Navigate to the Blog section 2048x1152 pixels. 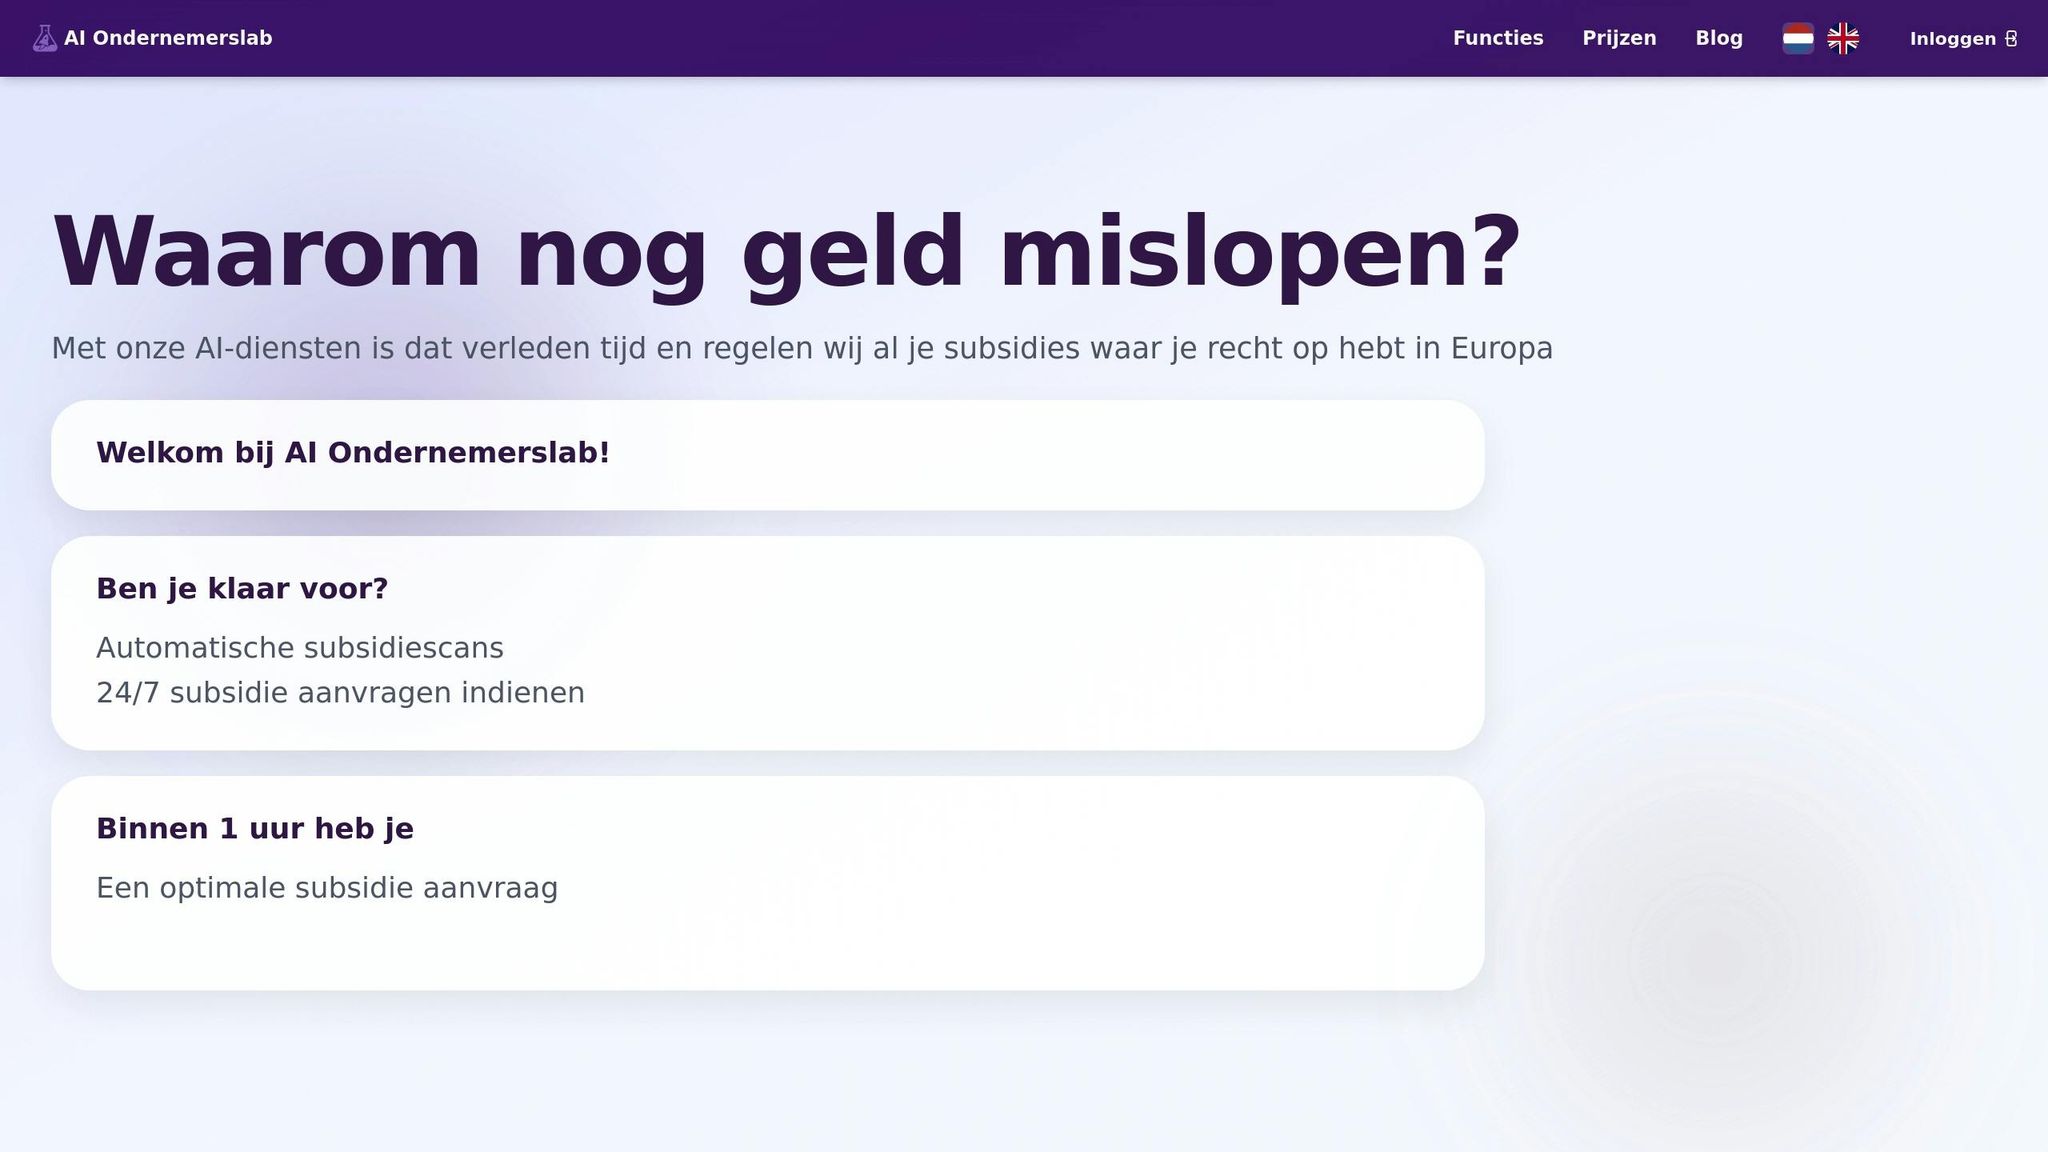(x=1718, y=37)
